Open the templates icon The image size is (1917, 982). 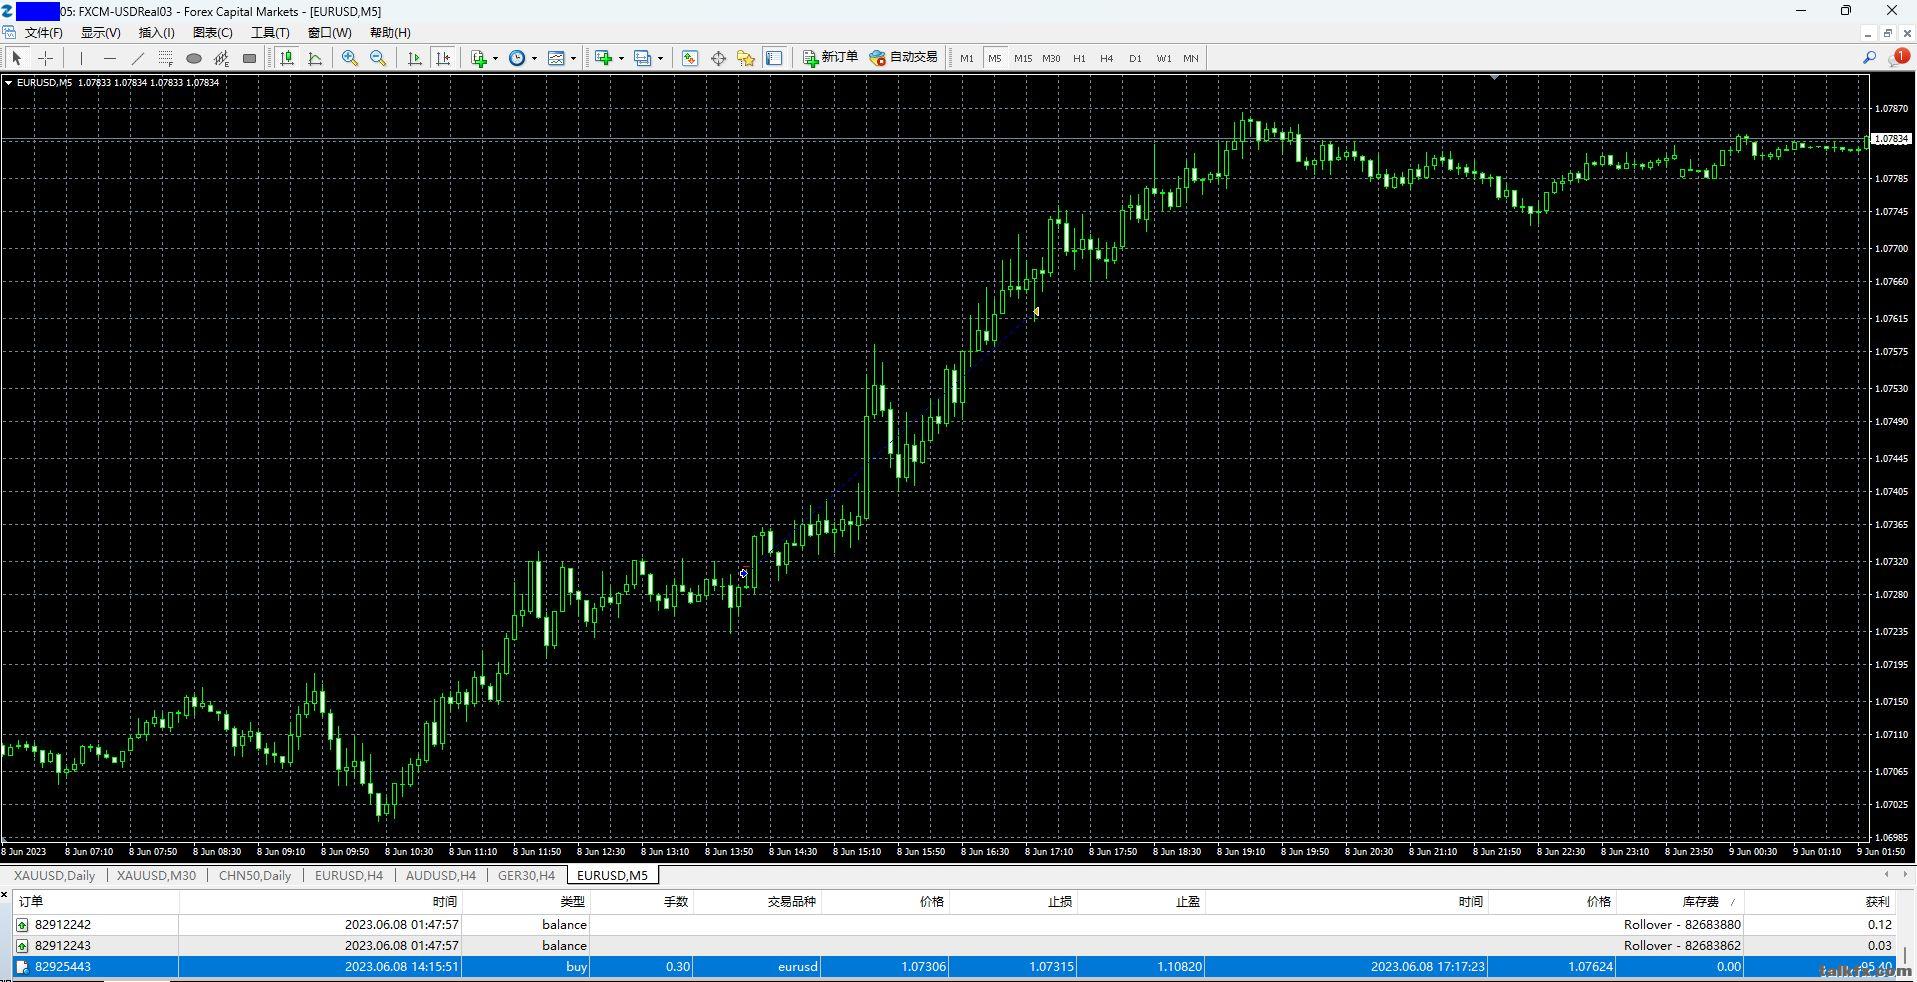tap(556, 58)
